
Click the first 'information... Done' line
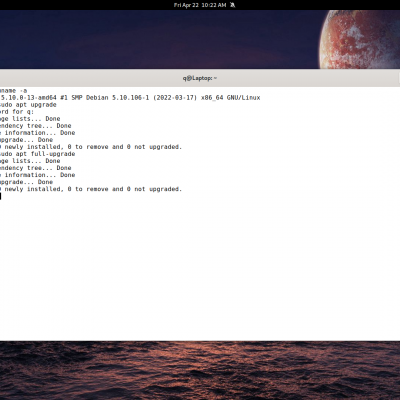coord(37,133)
